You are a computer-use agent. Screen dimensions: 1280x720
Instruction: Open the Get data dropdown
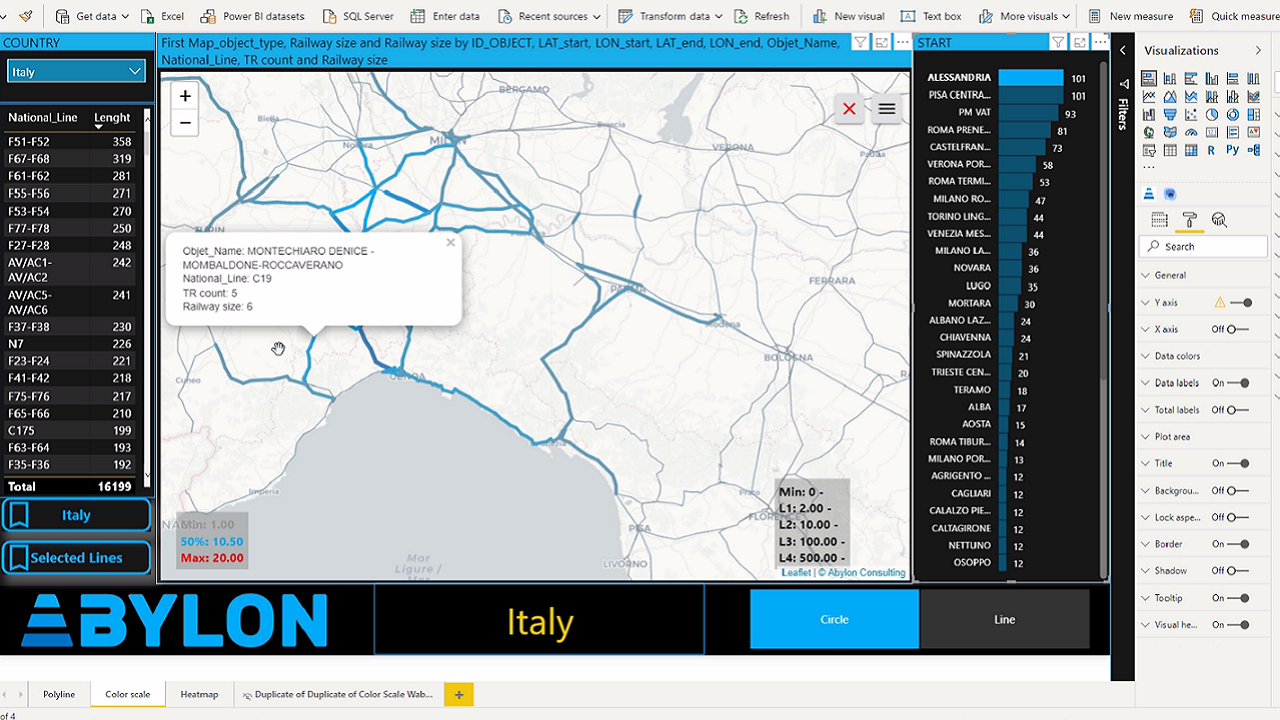pos(93,16)
